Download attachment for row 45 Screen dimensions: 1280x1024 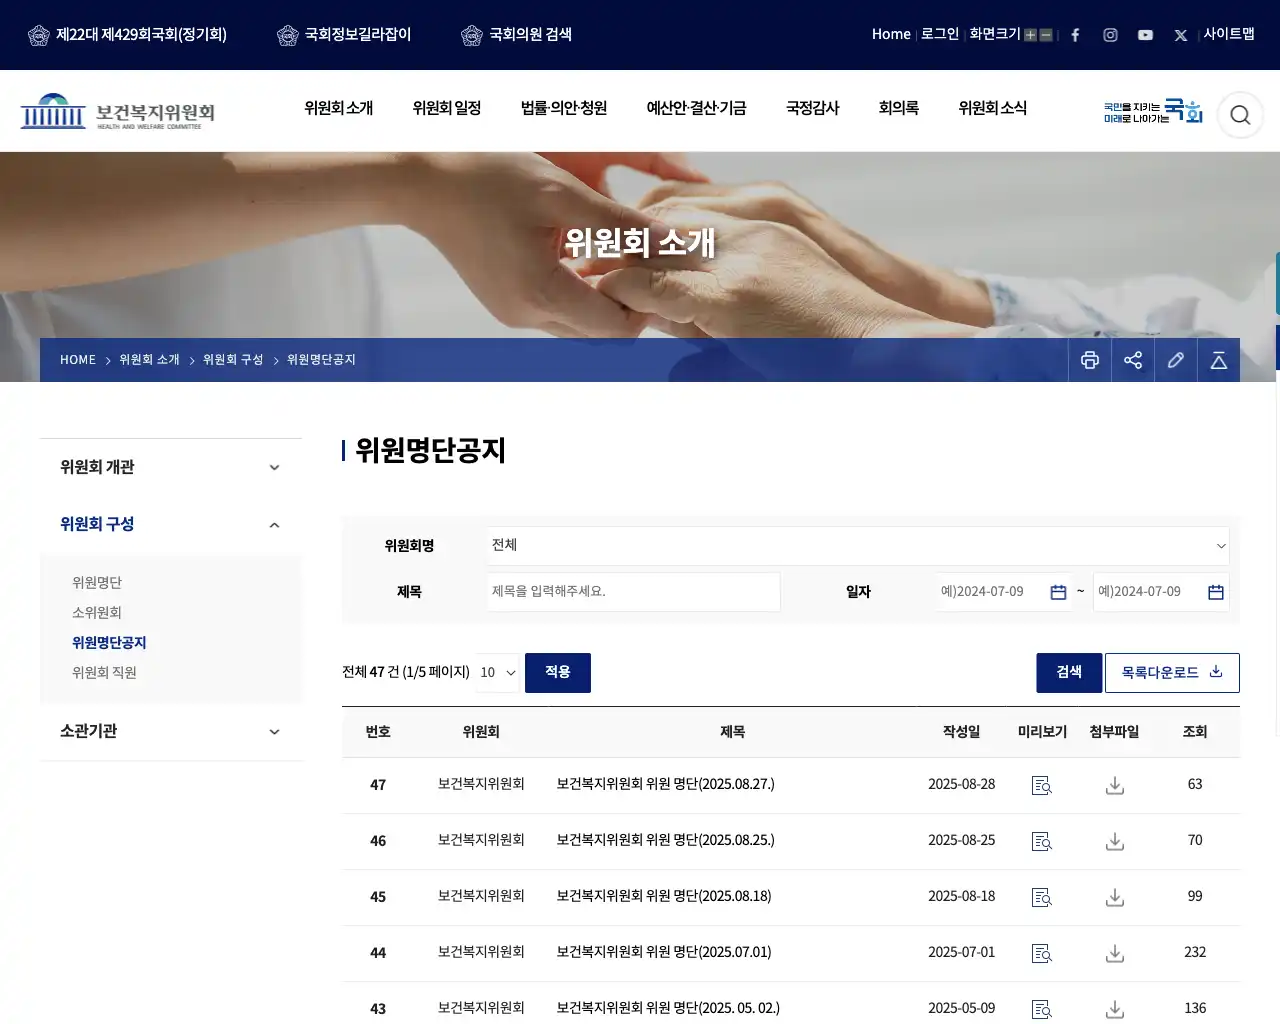(1115, 898)
